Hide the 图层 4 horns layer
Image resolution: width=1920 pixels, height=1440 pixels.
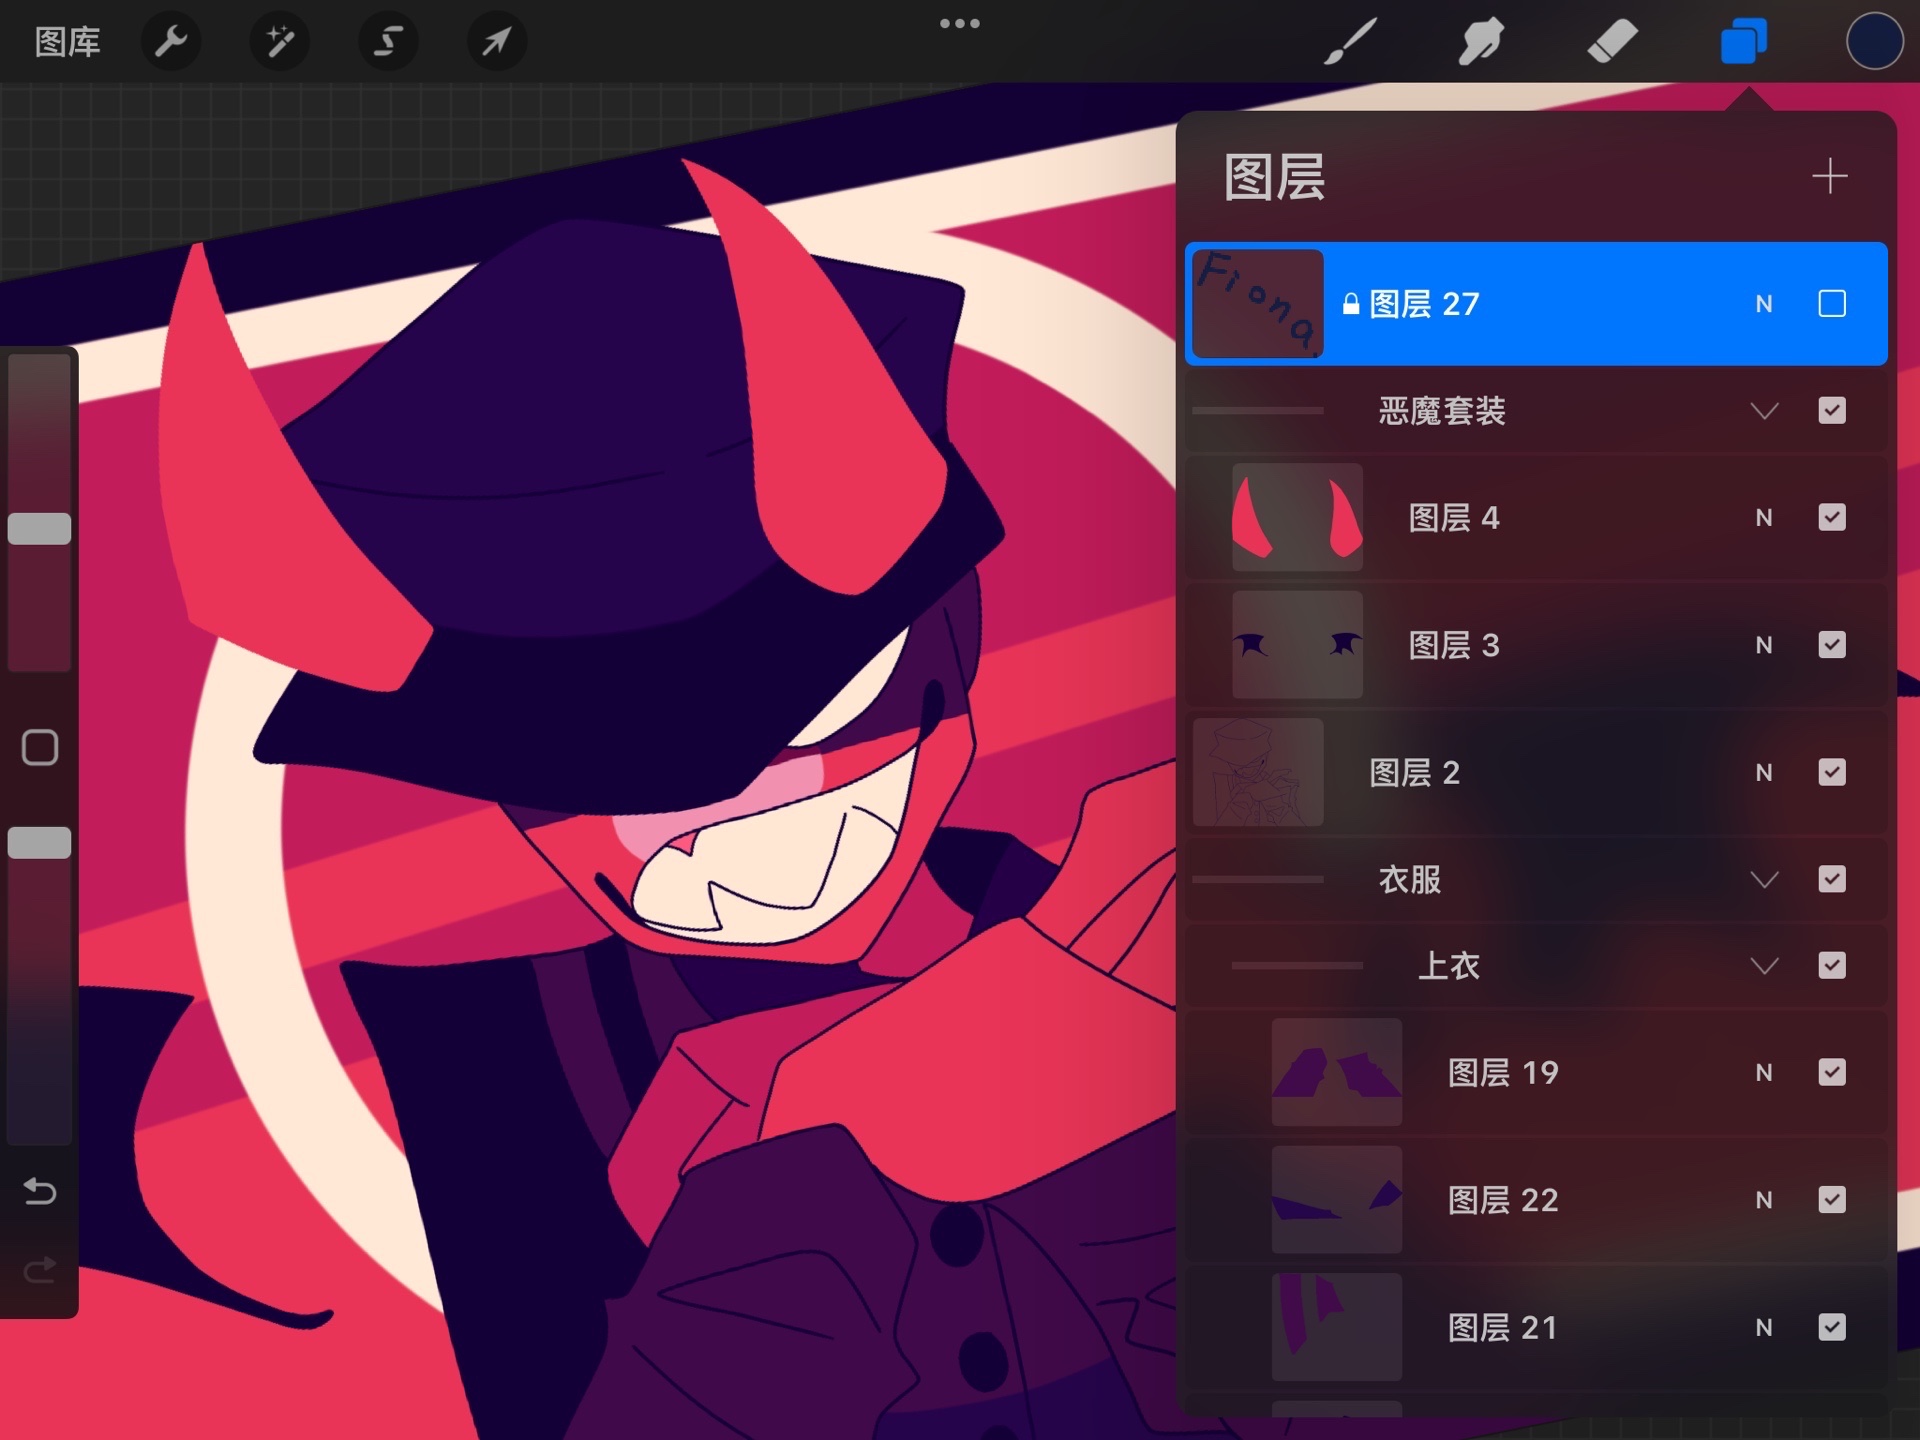(1831, 517)
